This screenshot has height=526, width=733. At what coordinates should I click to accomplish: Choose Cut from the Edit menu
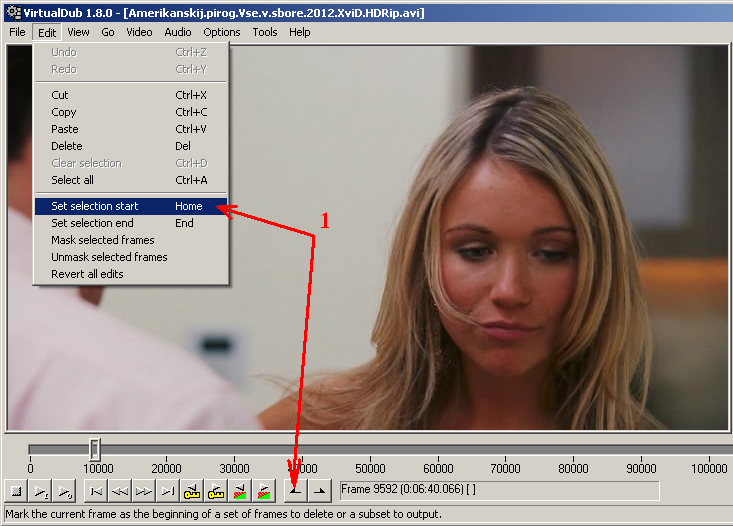tap(131, 95)
